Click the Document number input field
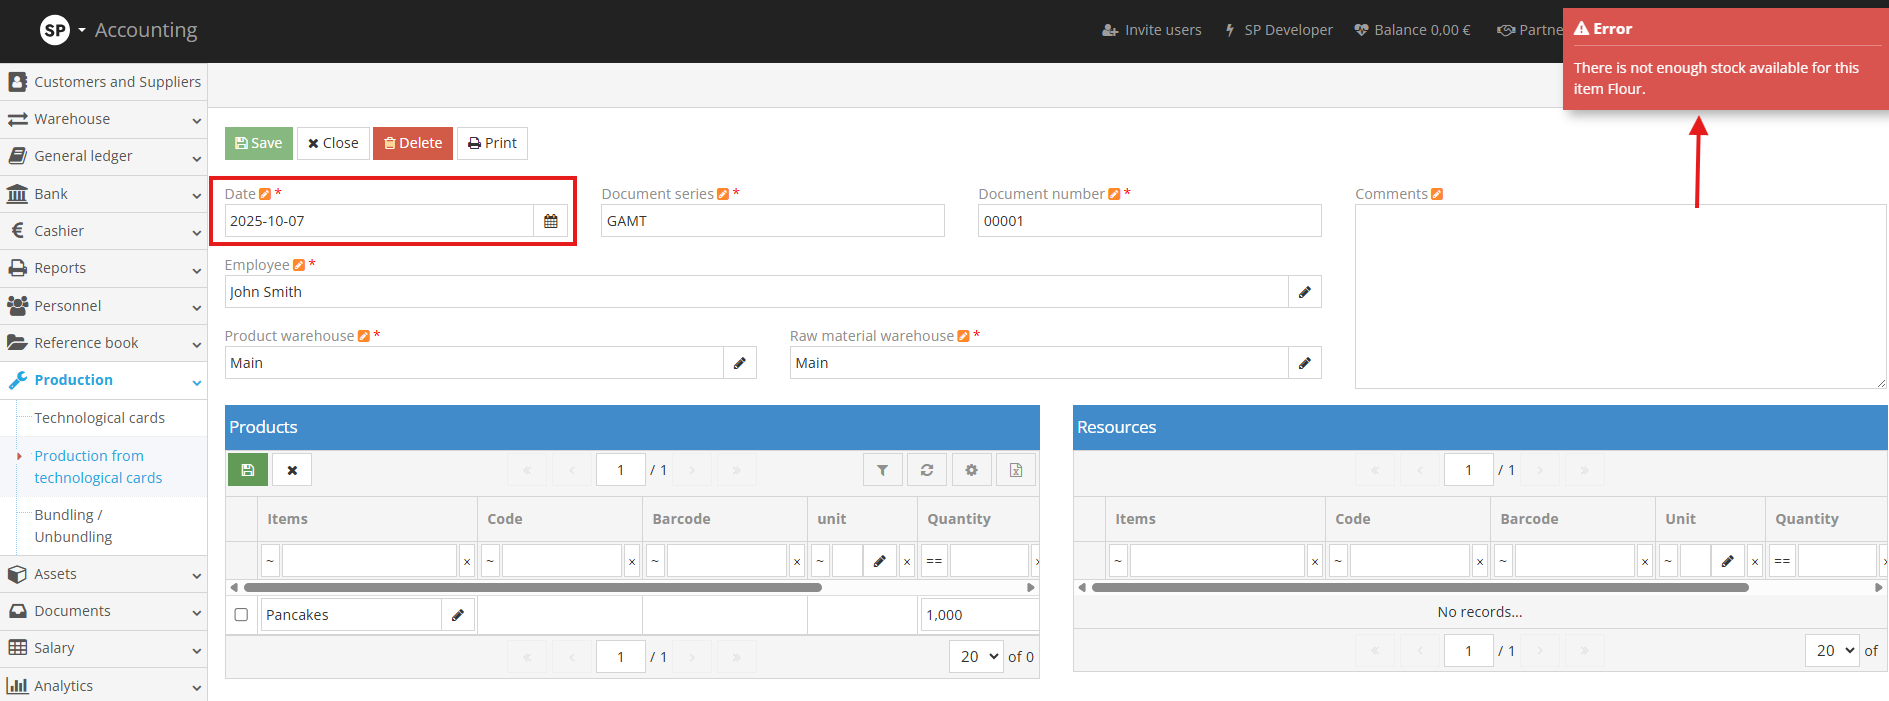Viewport: 1889px width, 701px height. 1148,221
